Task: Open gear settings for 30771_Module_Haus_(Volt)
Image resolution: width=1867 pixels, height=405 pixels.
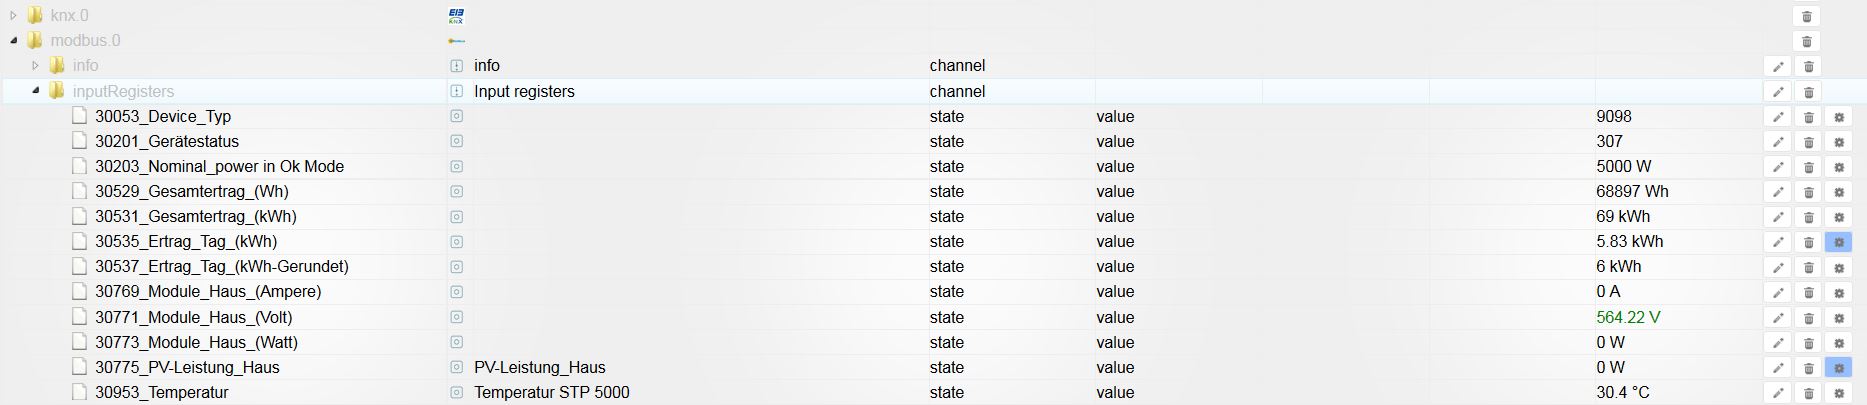Action: click(1838, 318)
